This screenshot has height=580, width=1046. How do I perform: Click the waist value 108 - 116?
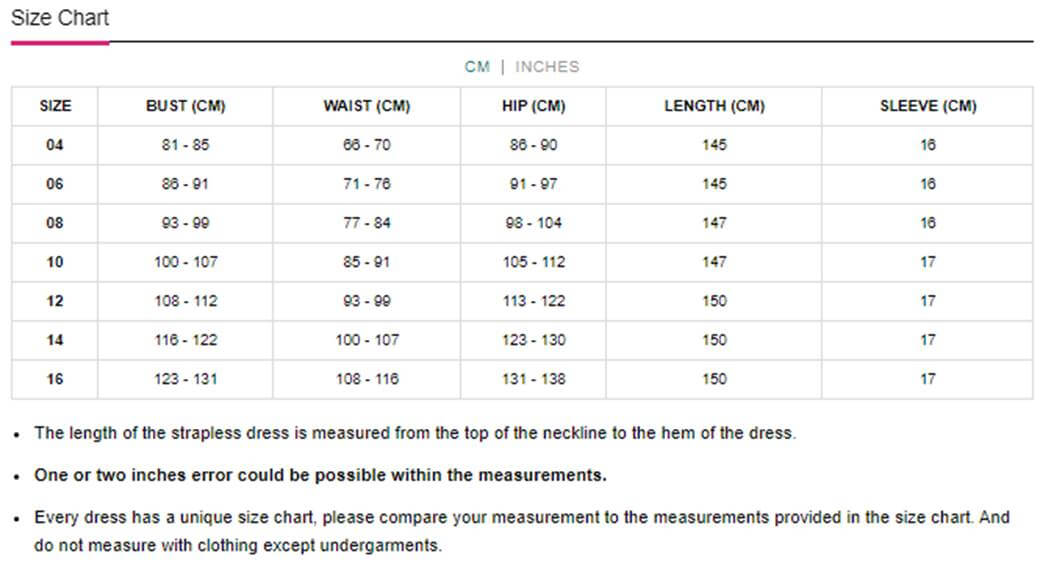click(367, 379)
